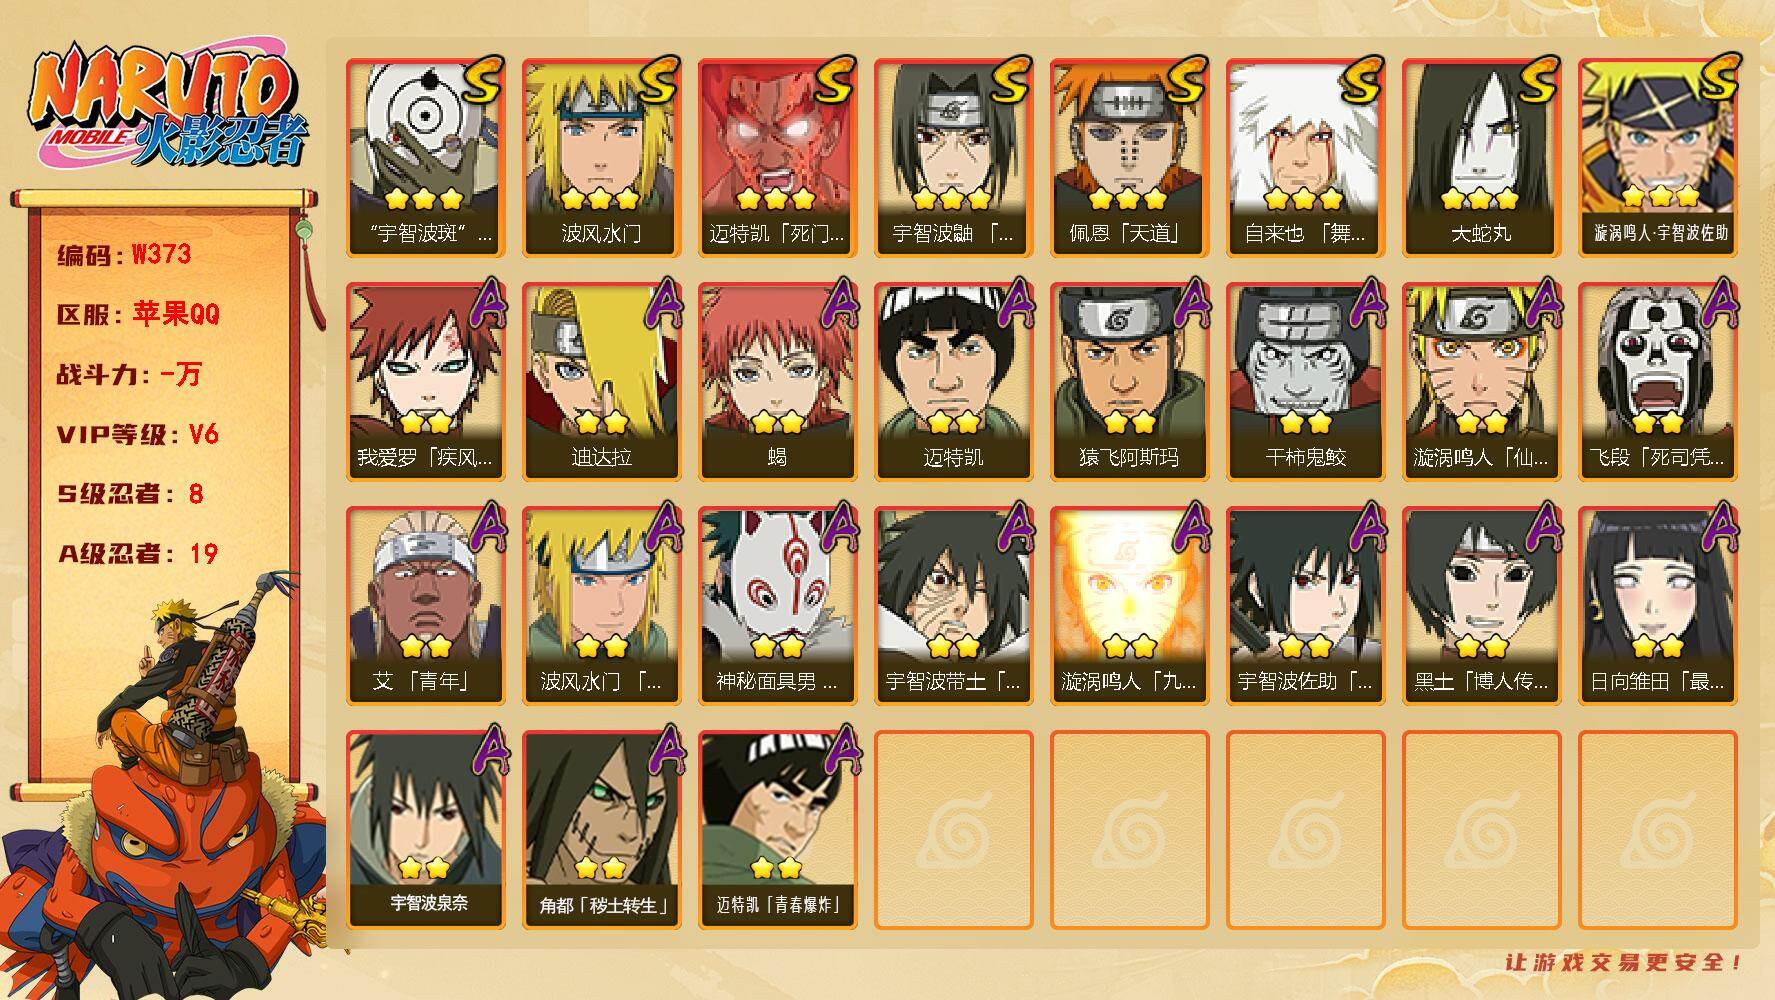The image size is (1775, 1000).
Task: Click the 干柿鬼鲛 portrait card
Action: click(x=1305, y=381)
